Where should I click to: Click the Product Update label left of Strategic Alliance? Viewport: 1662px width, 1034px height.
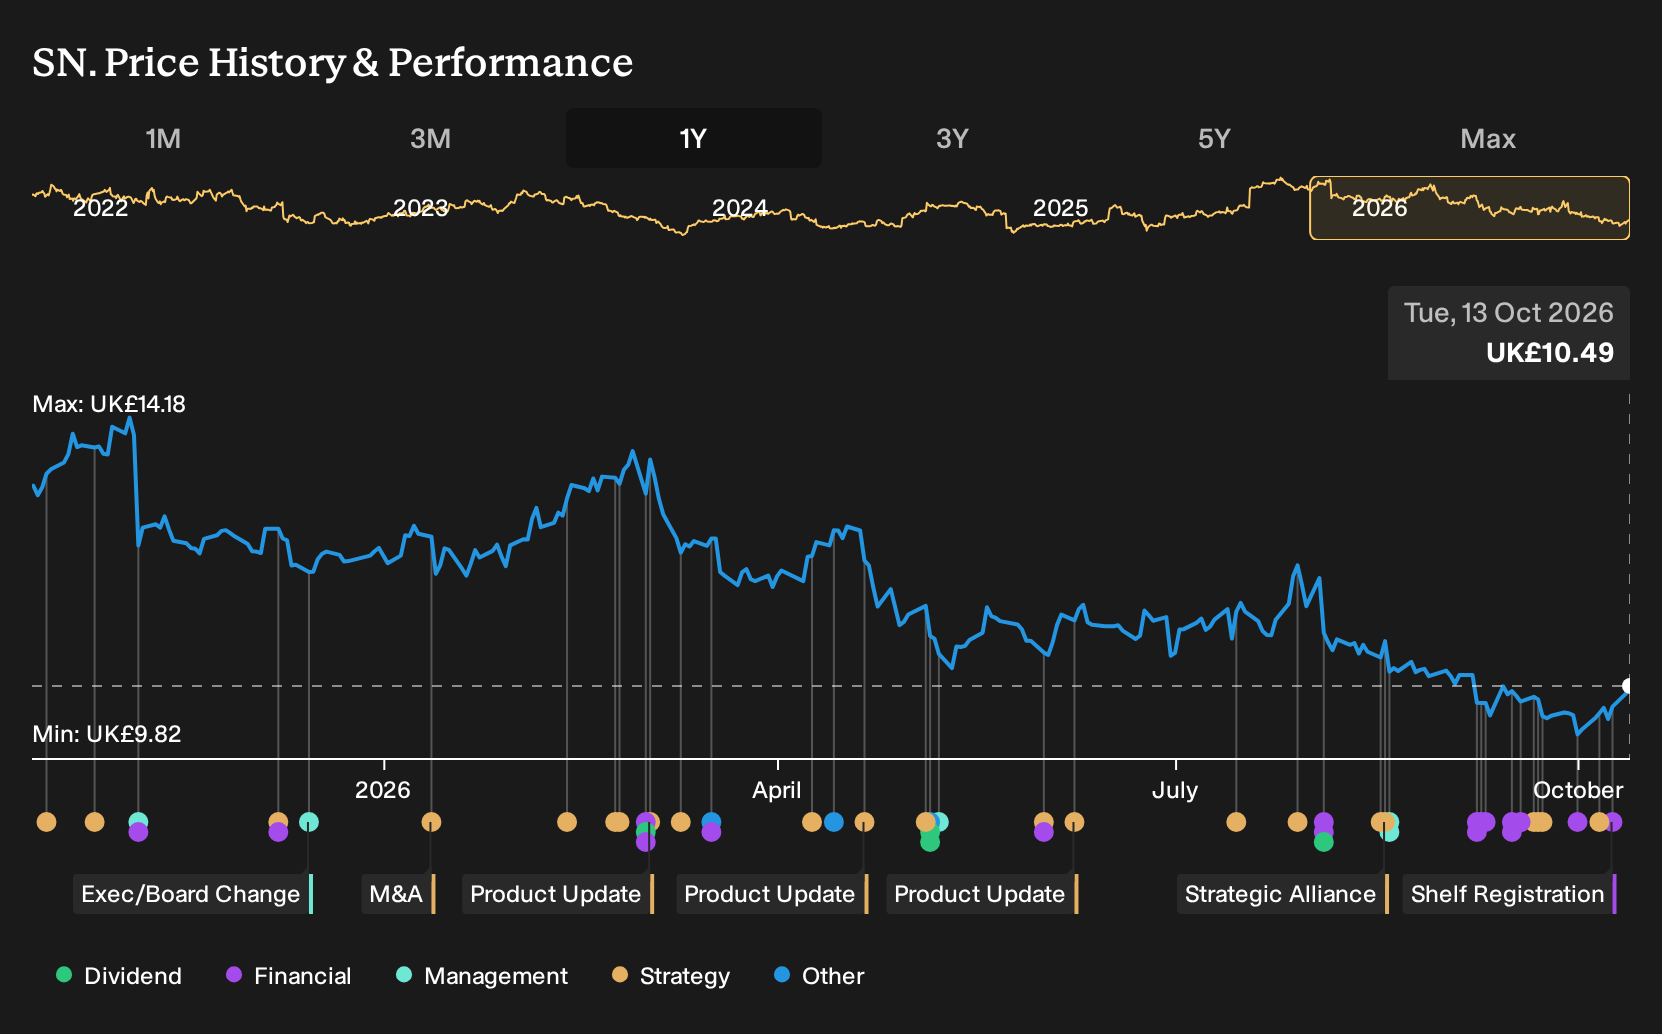[x=982, y=894]
